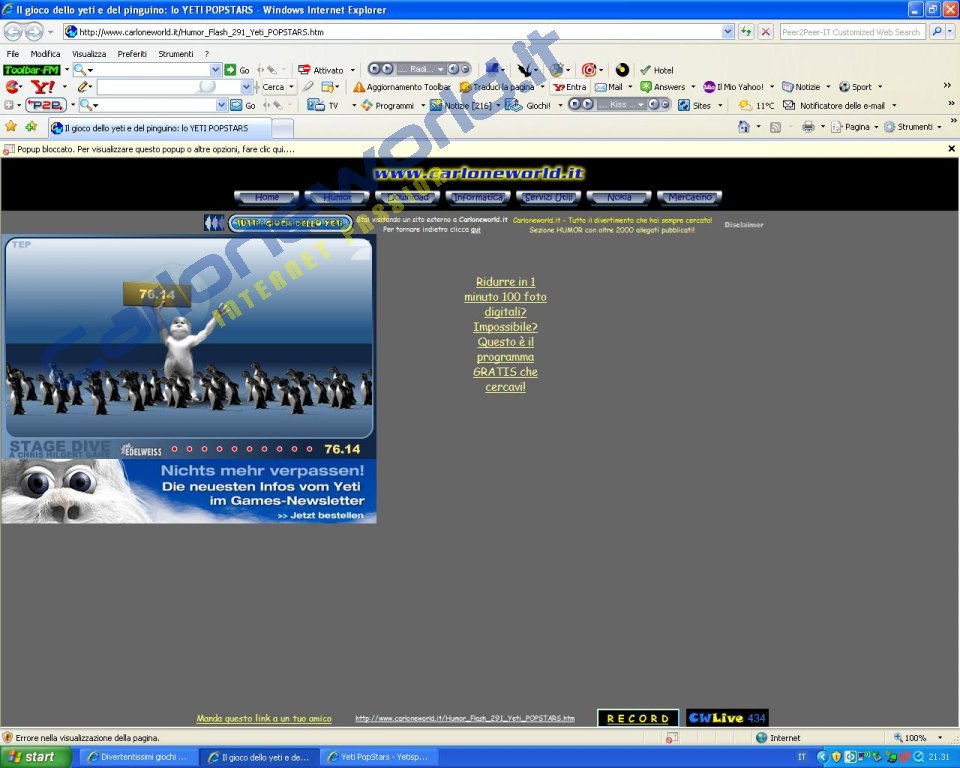
Task: Click the Popup bloccato information bar
Action: pos(480,149)
